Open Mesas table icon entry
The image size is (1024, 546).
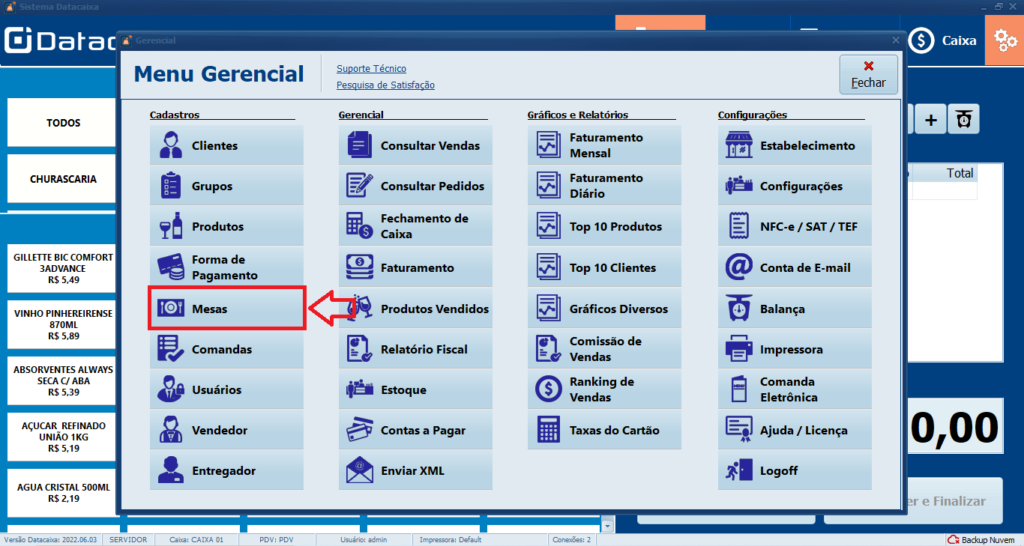[169, 309]
